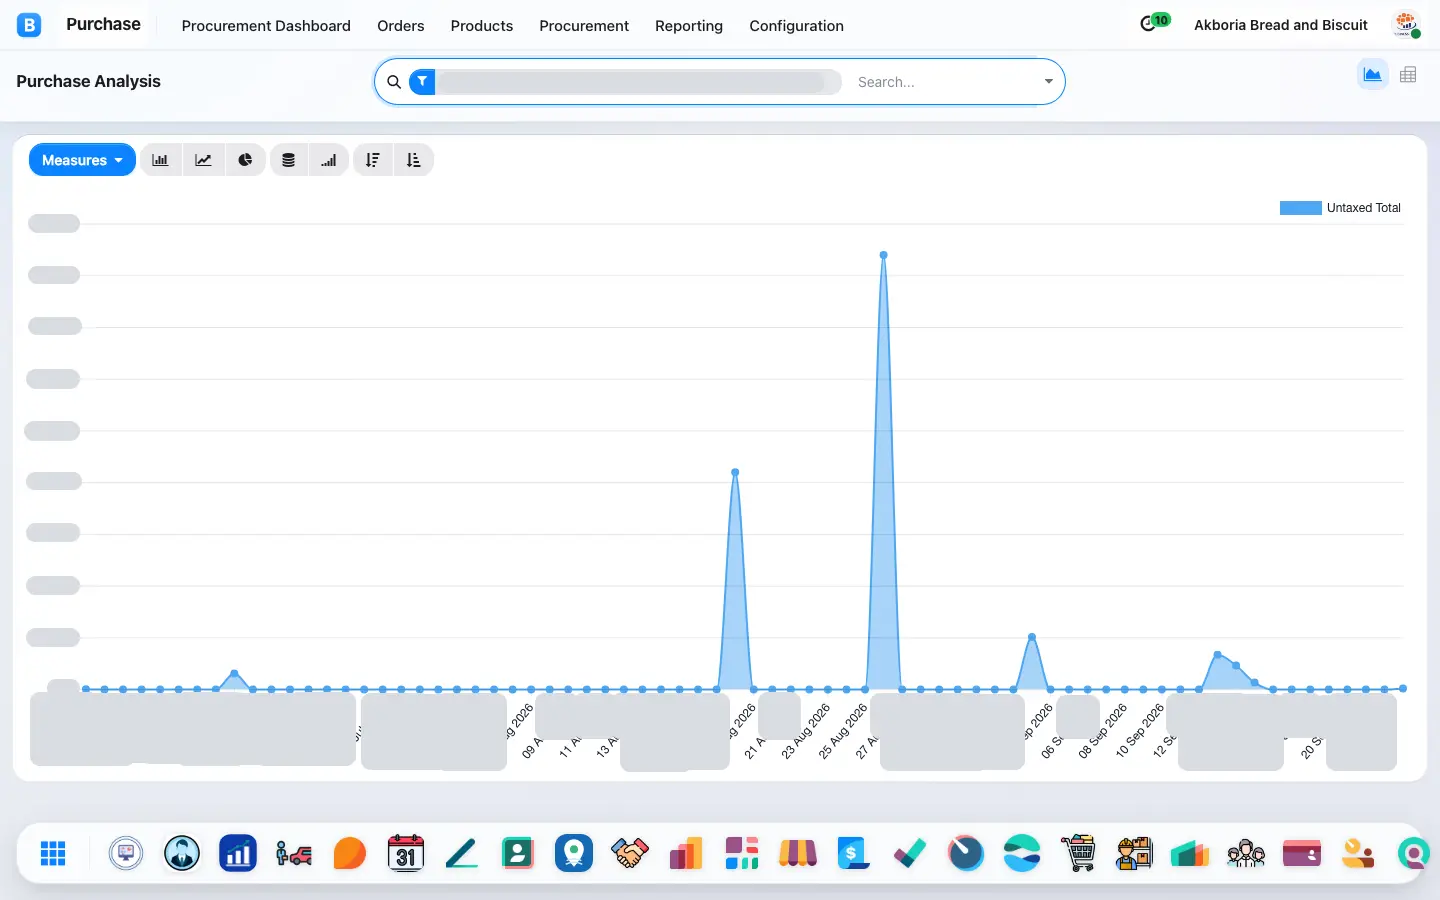Open the dollar invoice app in dock
This screenshot has width=1440, height=900.
(x=854, y=853)
